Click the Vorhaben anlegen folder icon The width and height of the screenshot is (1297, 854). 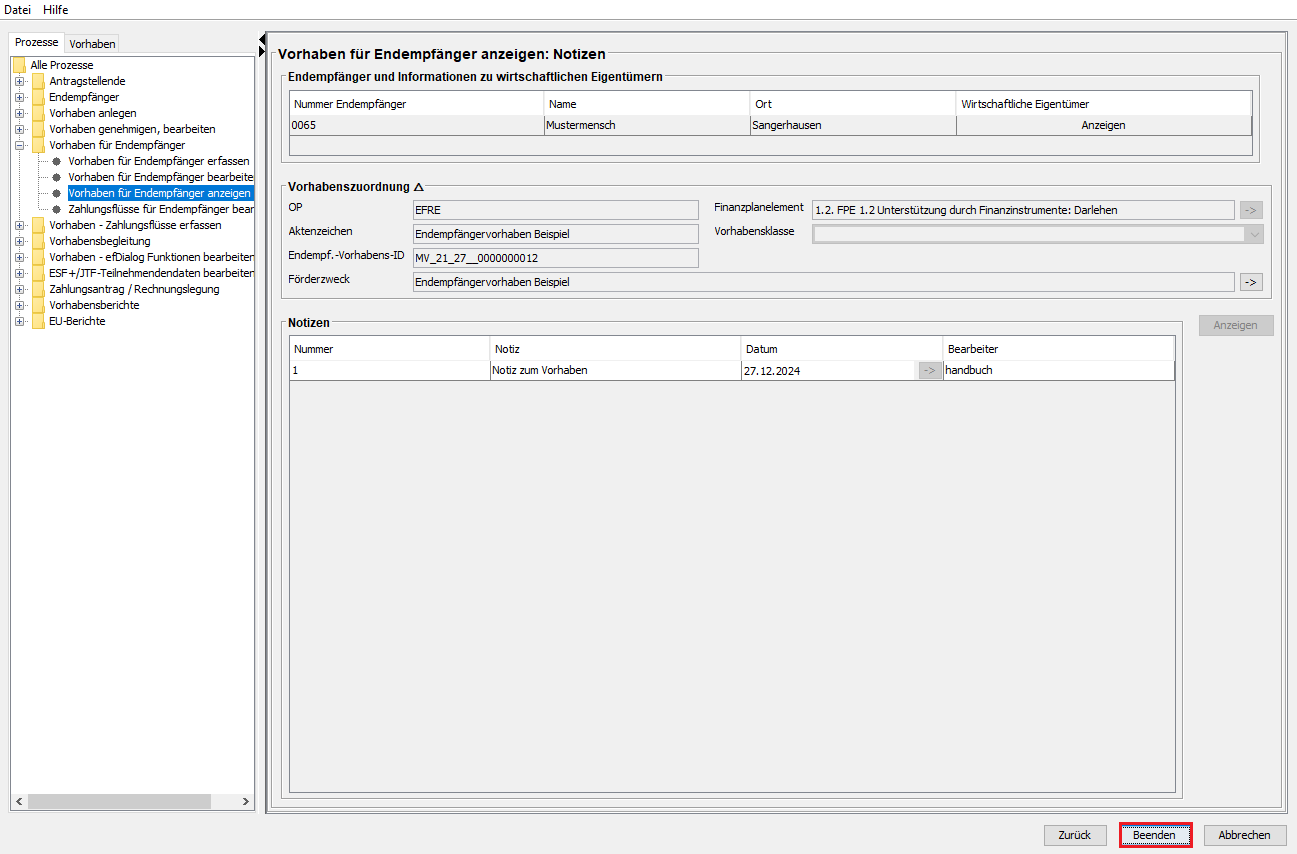[38, 113]
